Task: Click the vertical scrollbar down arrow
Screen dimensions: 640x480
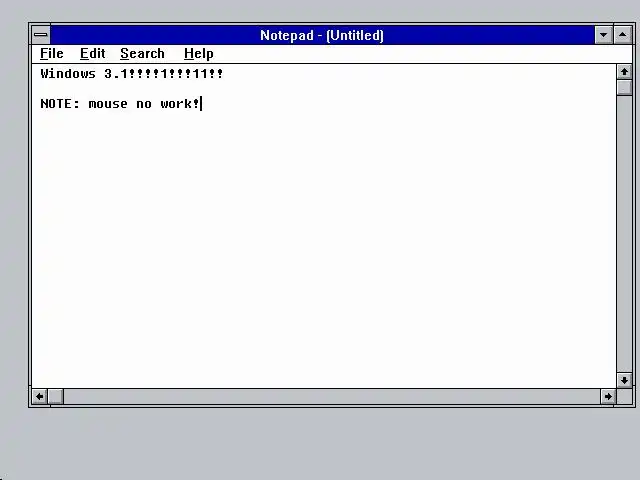Action: coord(624,380)
